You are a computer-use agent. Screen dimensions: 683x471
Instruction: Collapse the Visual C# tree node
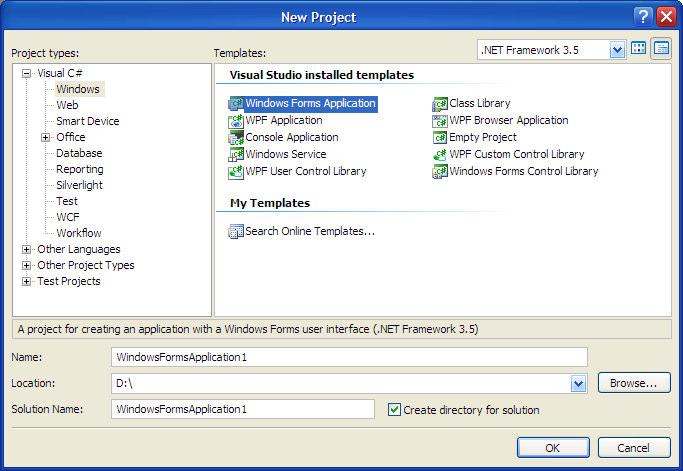click(x=27, y=73)
